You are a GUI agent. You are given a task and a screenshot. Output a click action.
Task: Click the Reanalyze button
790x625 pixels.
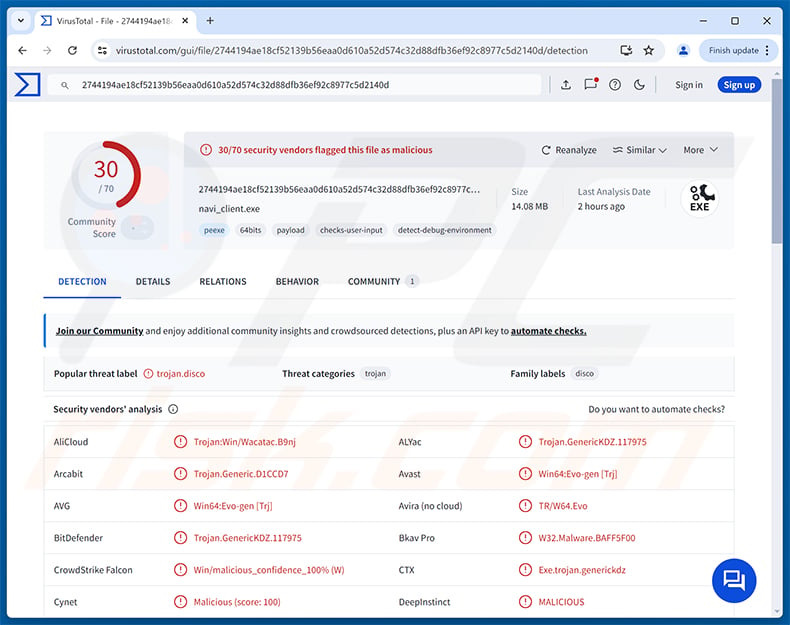[569, 150]
